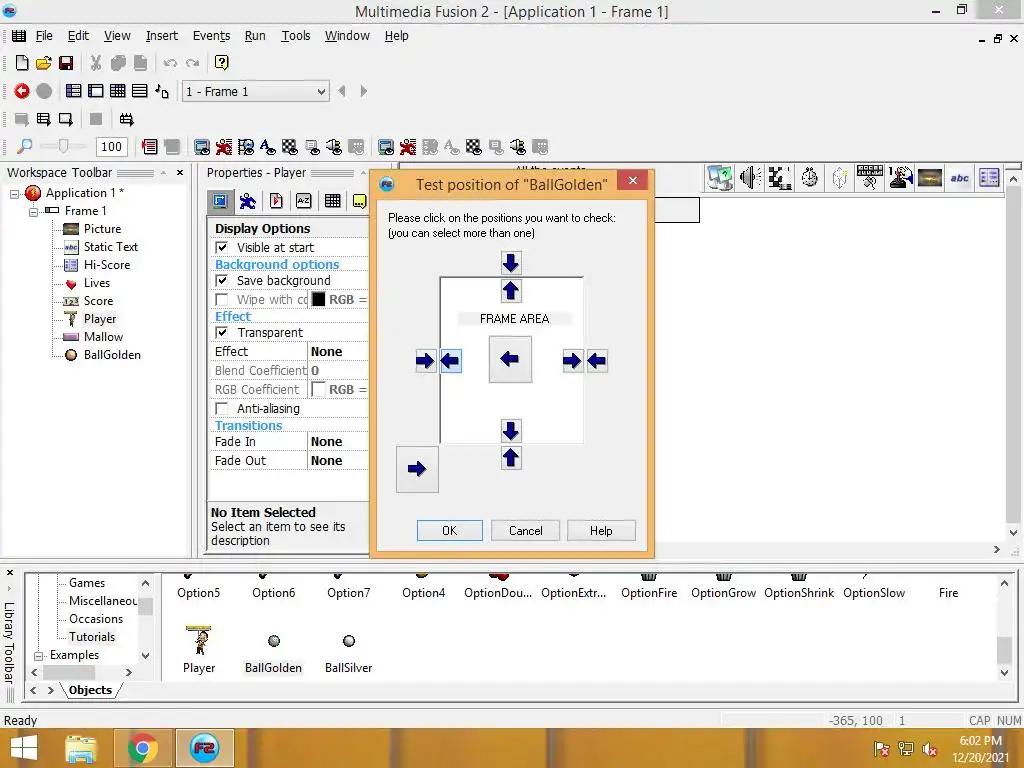The height and width of the screenshot is (768, 1024).
Task: Select top inside-frame up arrow
Action: 511,291
